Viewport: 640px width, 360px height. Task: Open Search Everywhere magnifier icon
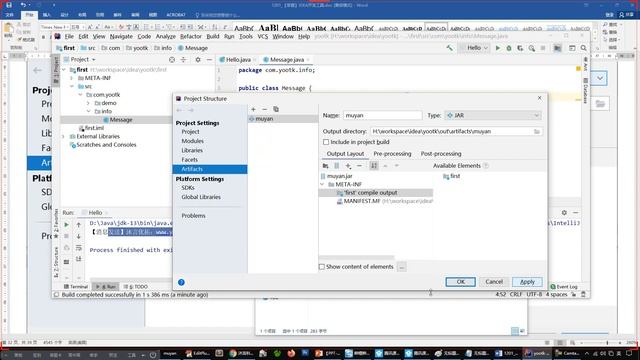tap(584, 48)
